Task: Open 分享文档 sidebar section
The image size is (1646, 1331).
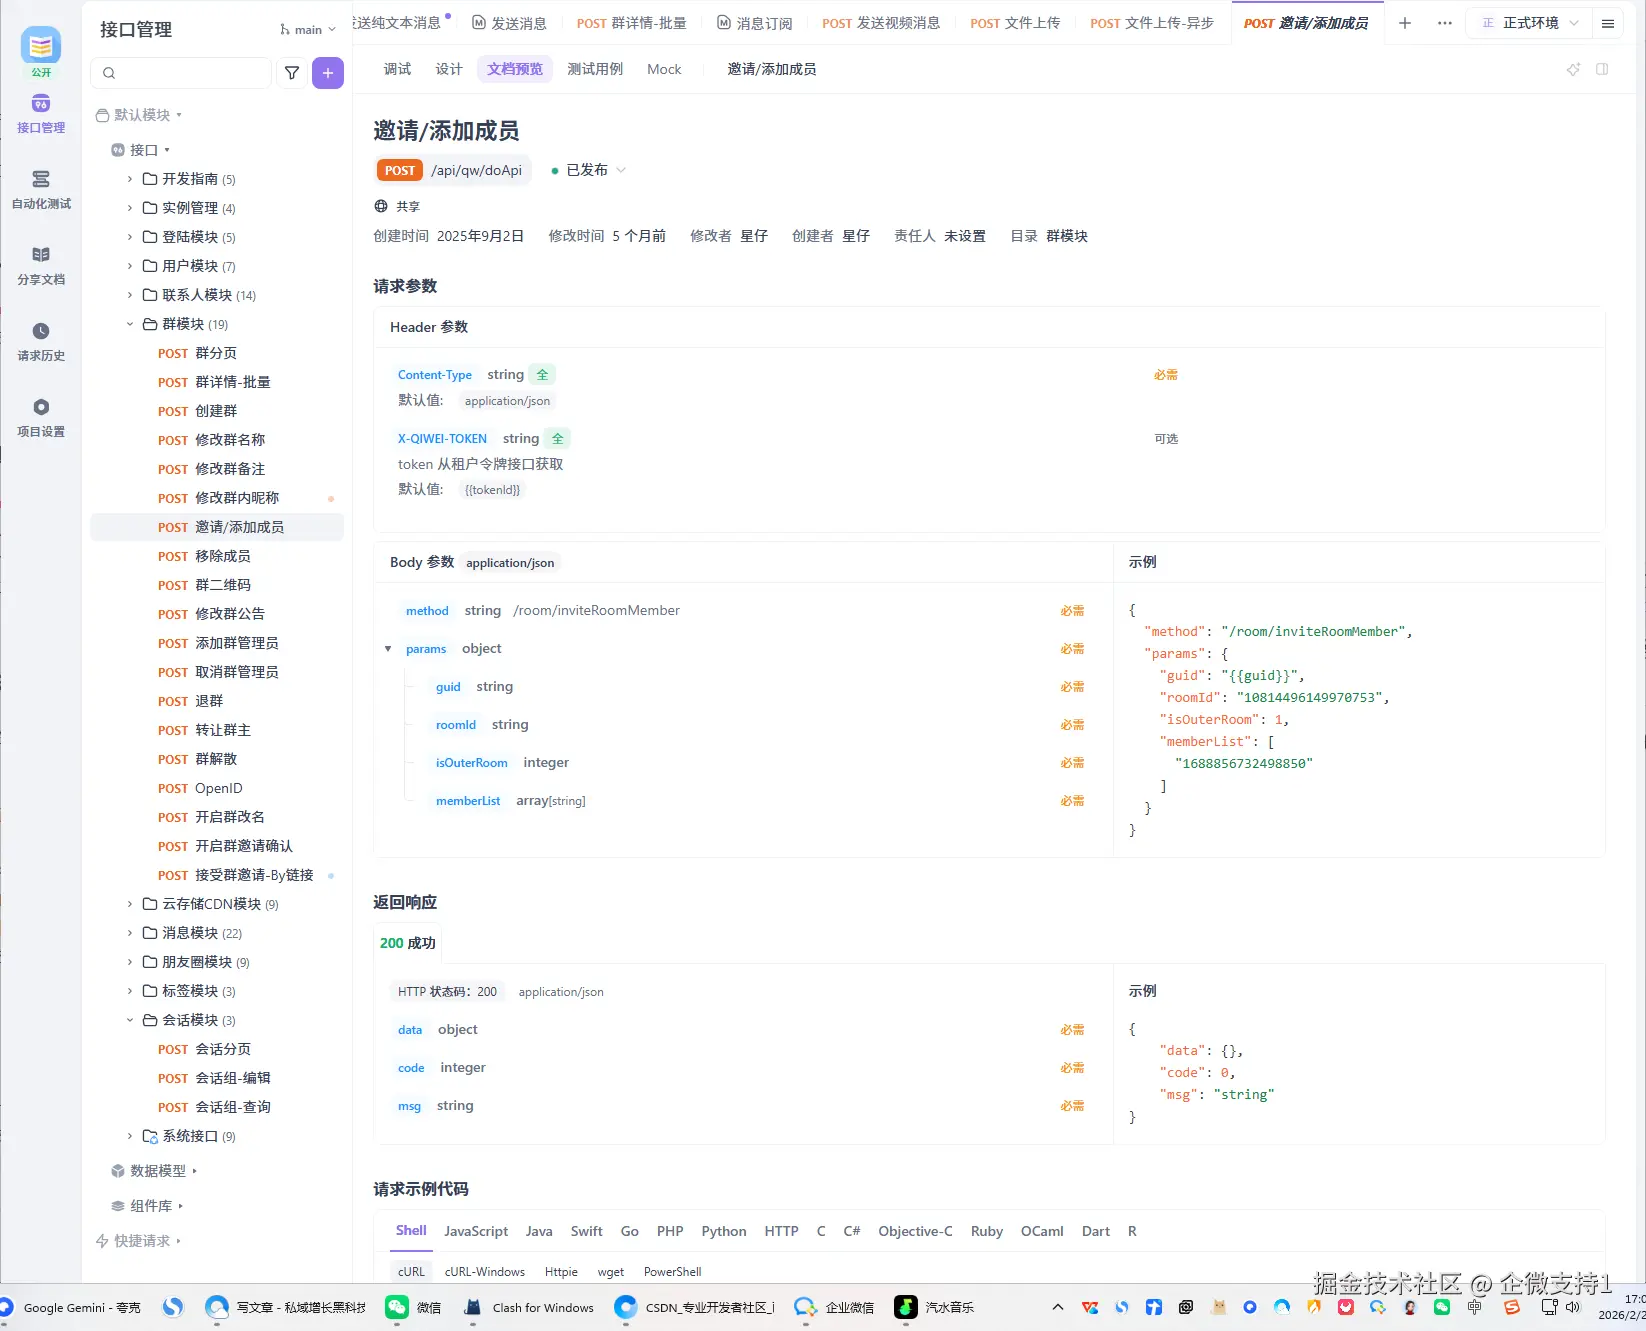Action: (41, 266)
